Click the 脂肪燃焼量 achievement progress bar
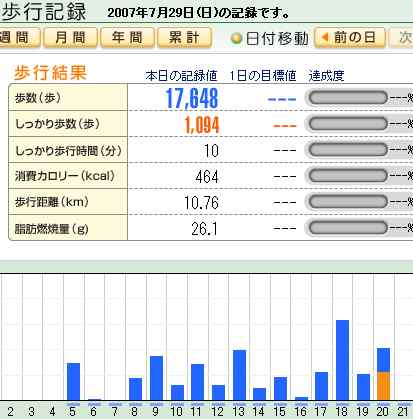Image resolution: width=413 pixels, height=419 pixels. click(348, 228)
